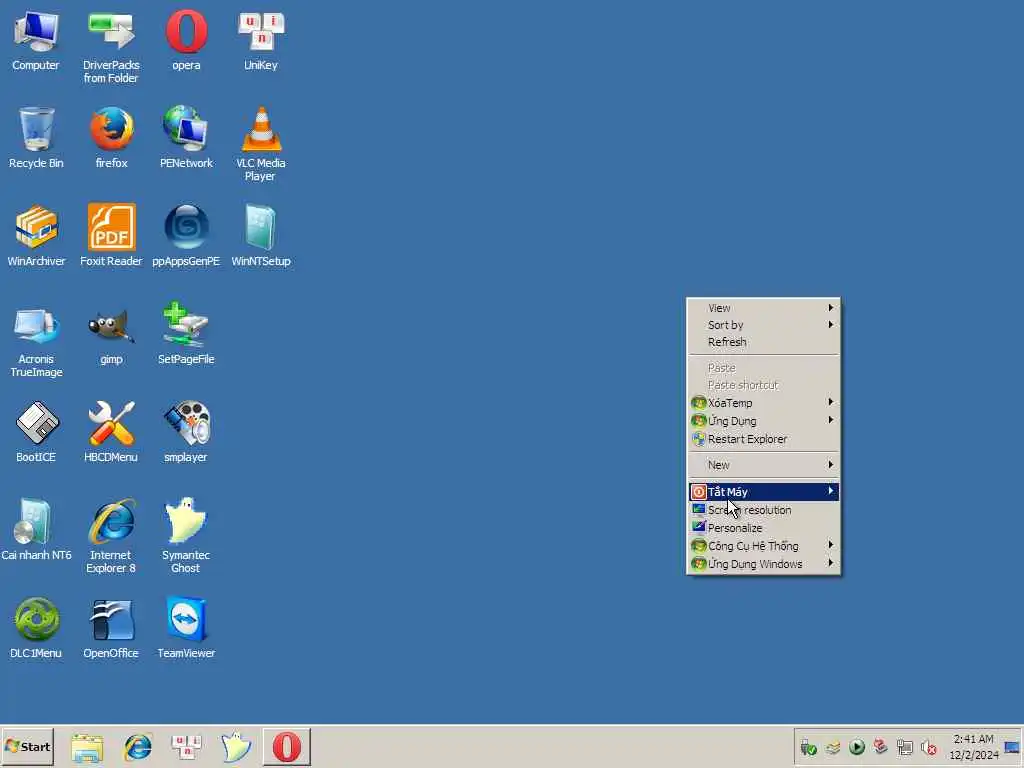Choose Personalize in the context menu
Image resolution: width=1024 pixels, height=768 pixels.
point(763,528)
